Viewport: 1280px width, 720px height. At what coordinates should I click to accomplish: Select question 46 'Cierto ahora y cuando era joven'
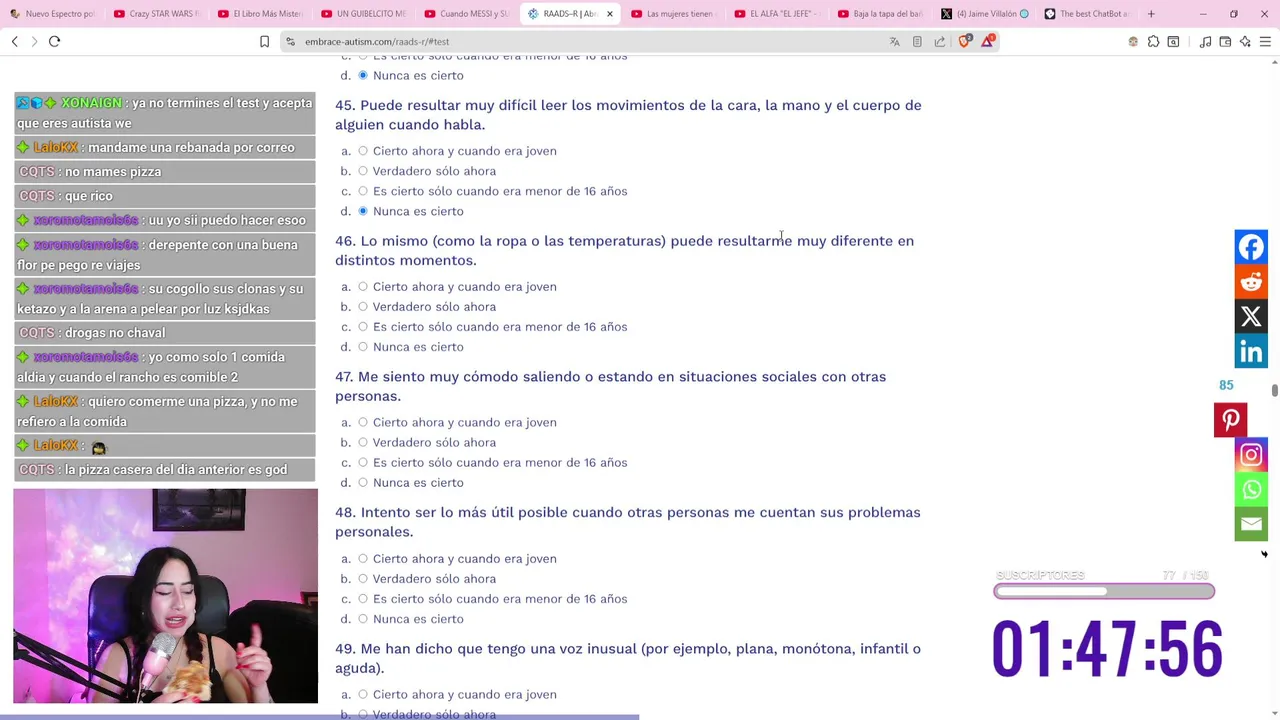tap(363, 287)
